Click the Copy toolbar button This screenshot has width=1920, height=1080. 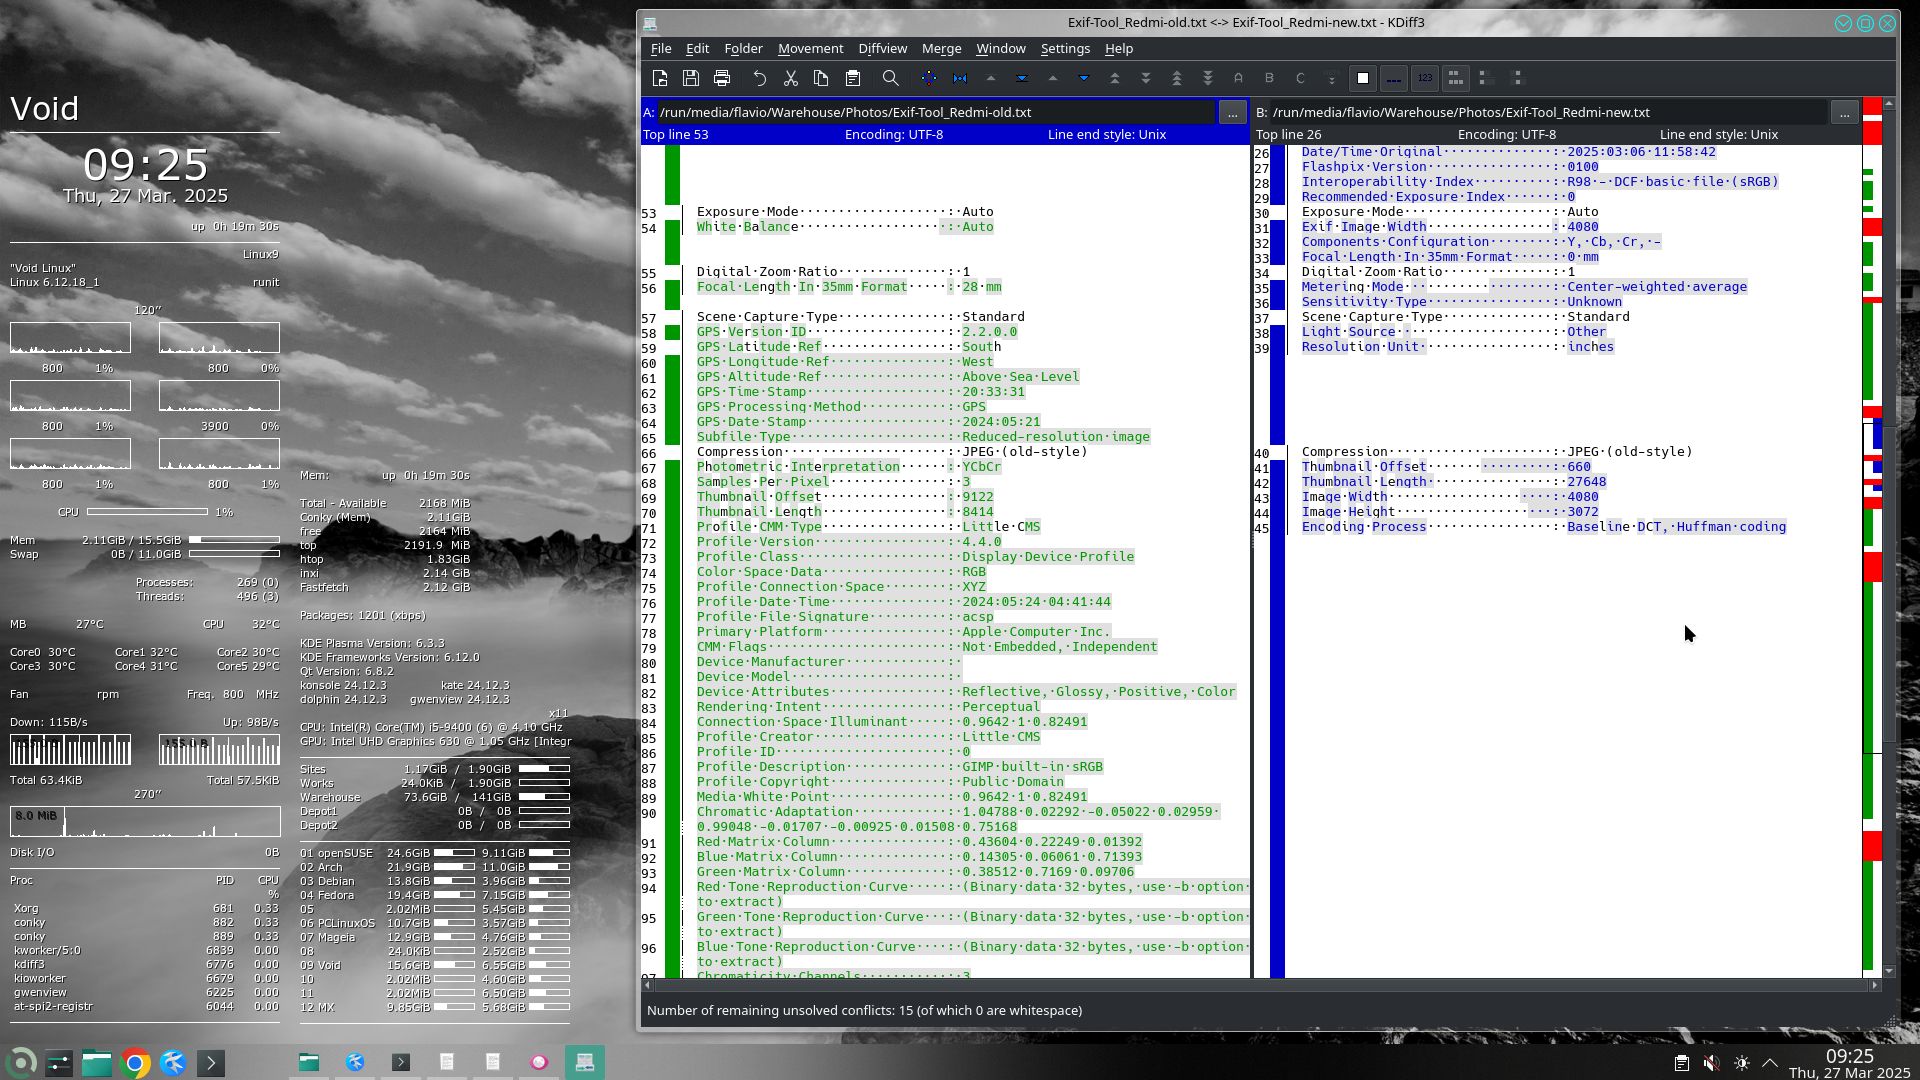point(821,78)
